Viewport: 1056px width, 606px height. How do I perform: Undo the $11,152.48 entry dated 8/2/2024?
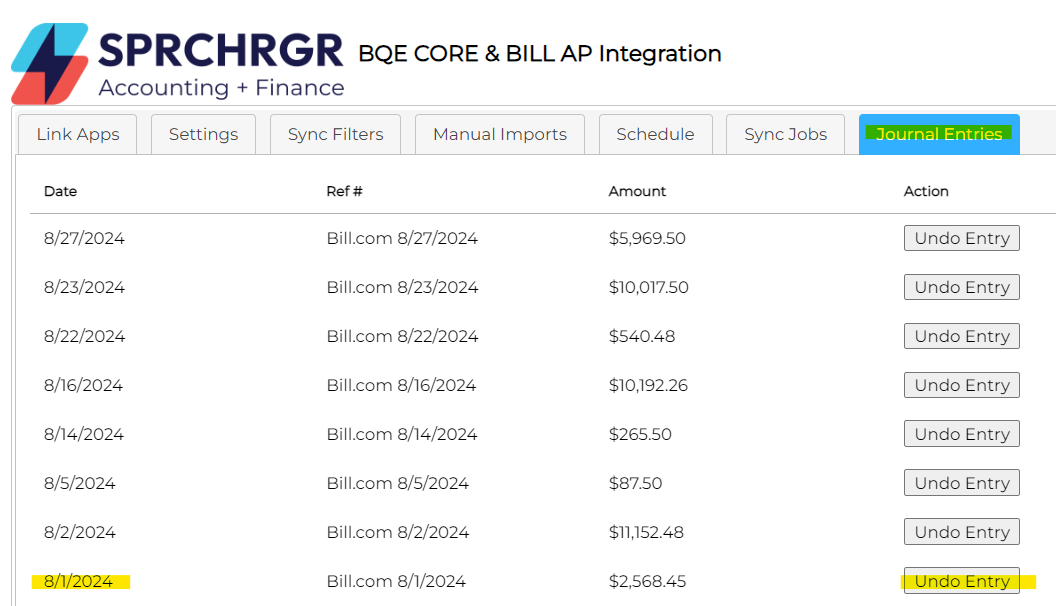click(961, 532)
